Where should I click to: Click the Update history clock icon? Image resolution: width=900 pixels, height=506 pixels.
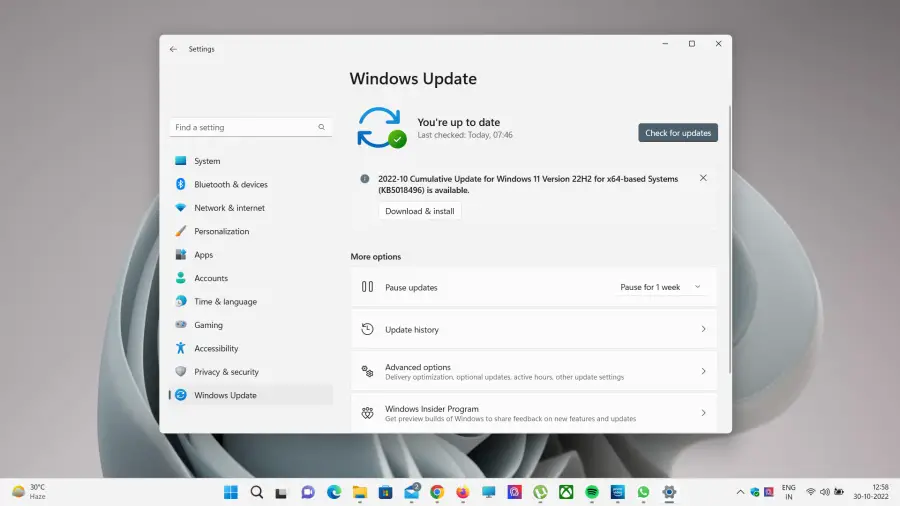[367, 329]
